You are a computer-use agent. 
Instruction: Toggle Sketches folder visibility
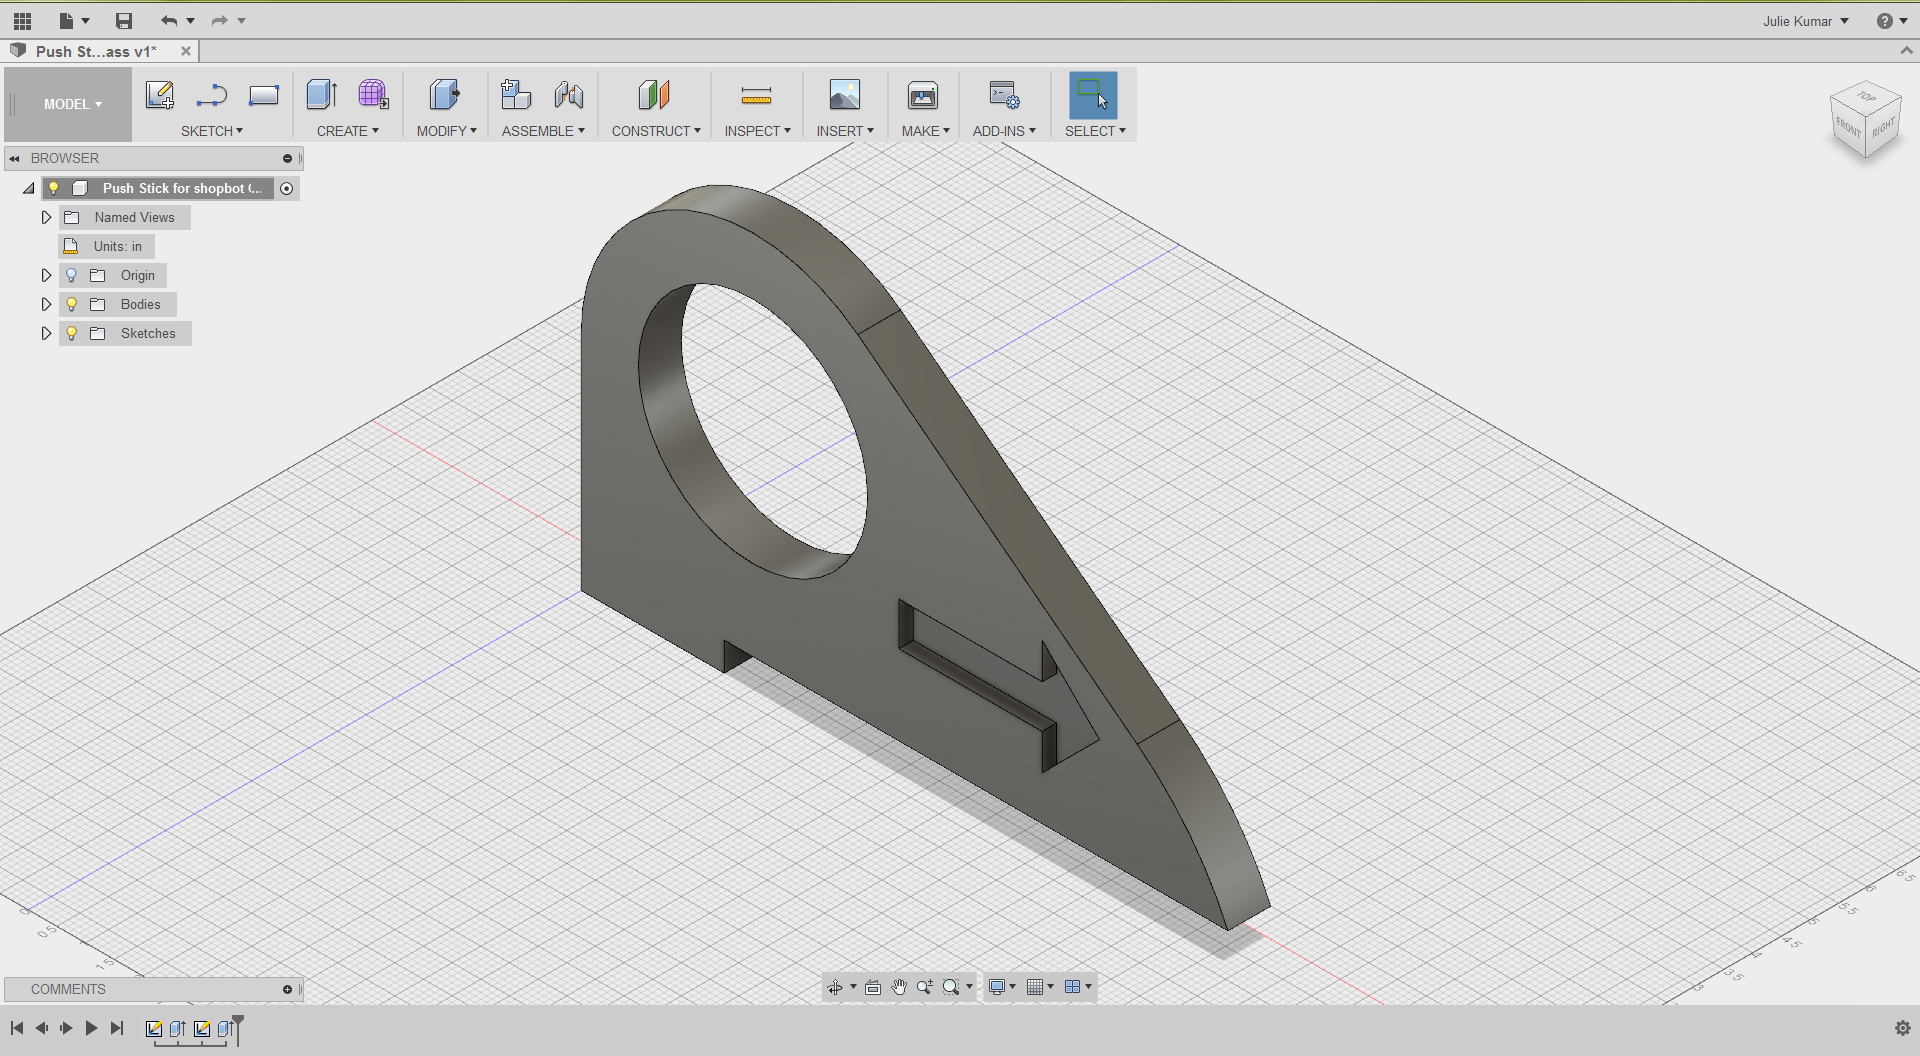tap(71, 333)
